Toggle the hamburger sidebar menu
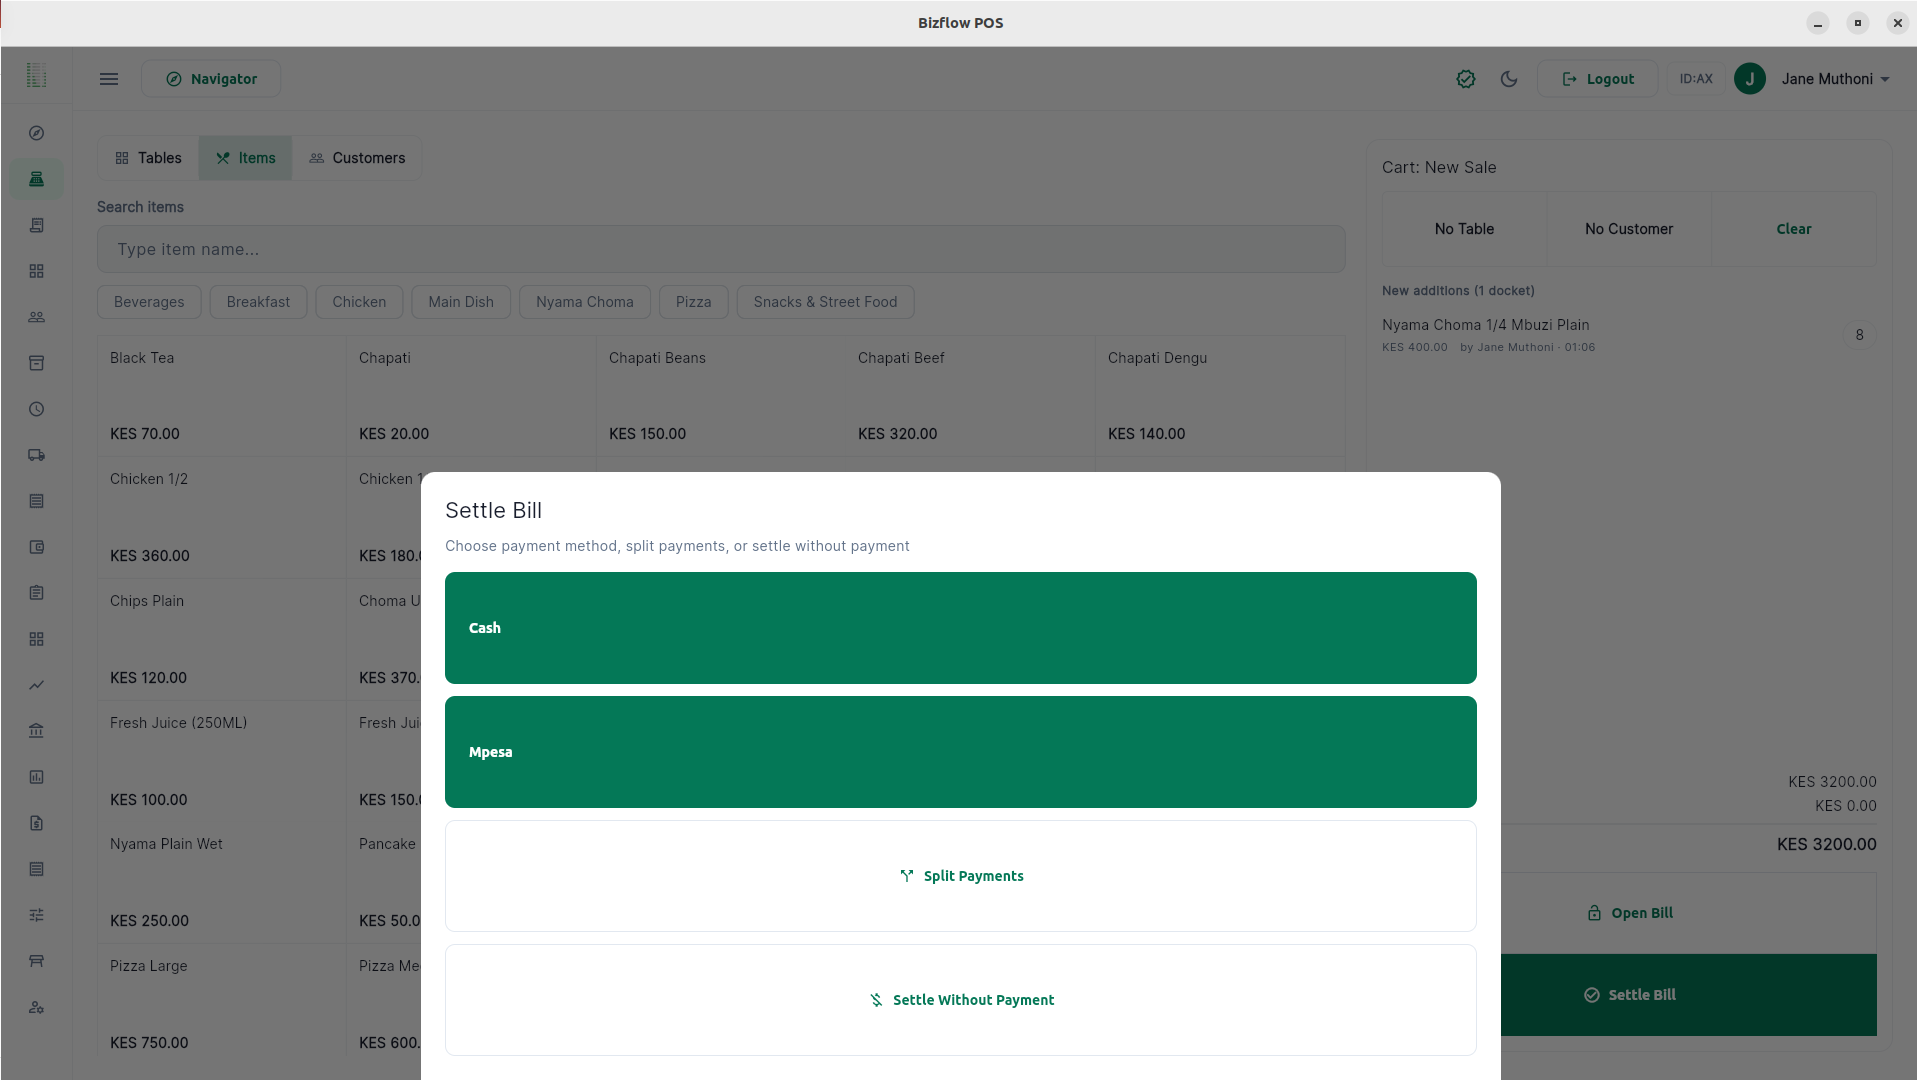The height and width of the screenshot is (1080, 1917). [x=109, y=79]
